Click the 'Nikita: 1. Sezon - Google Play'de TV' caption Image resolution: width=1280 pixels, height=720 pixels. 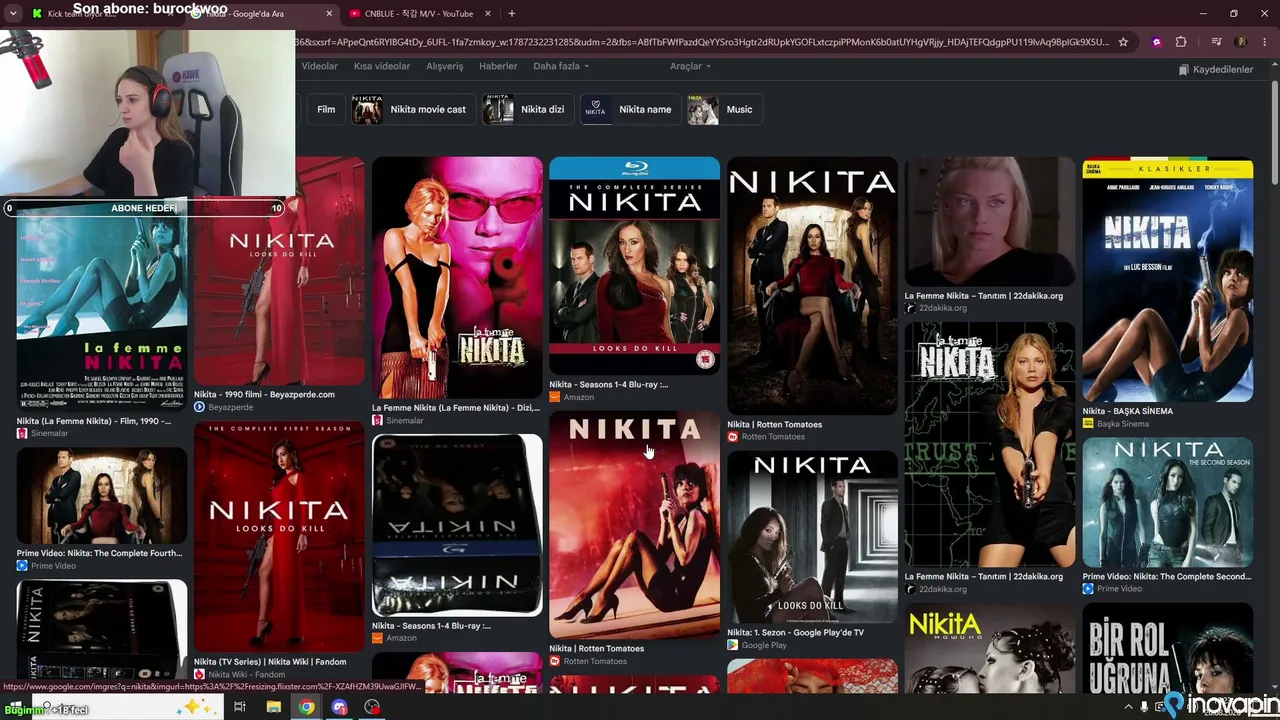pyautogui.click(x=795, y=632)
